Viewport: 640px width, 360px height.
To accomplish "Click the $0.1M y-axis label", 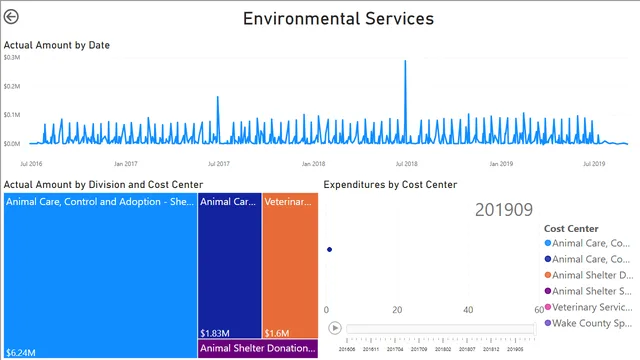I will pos(12,115).
